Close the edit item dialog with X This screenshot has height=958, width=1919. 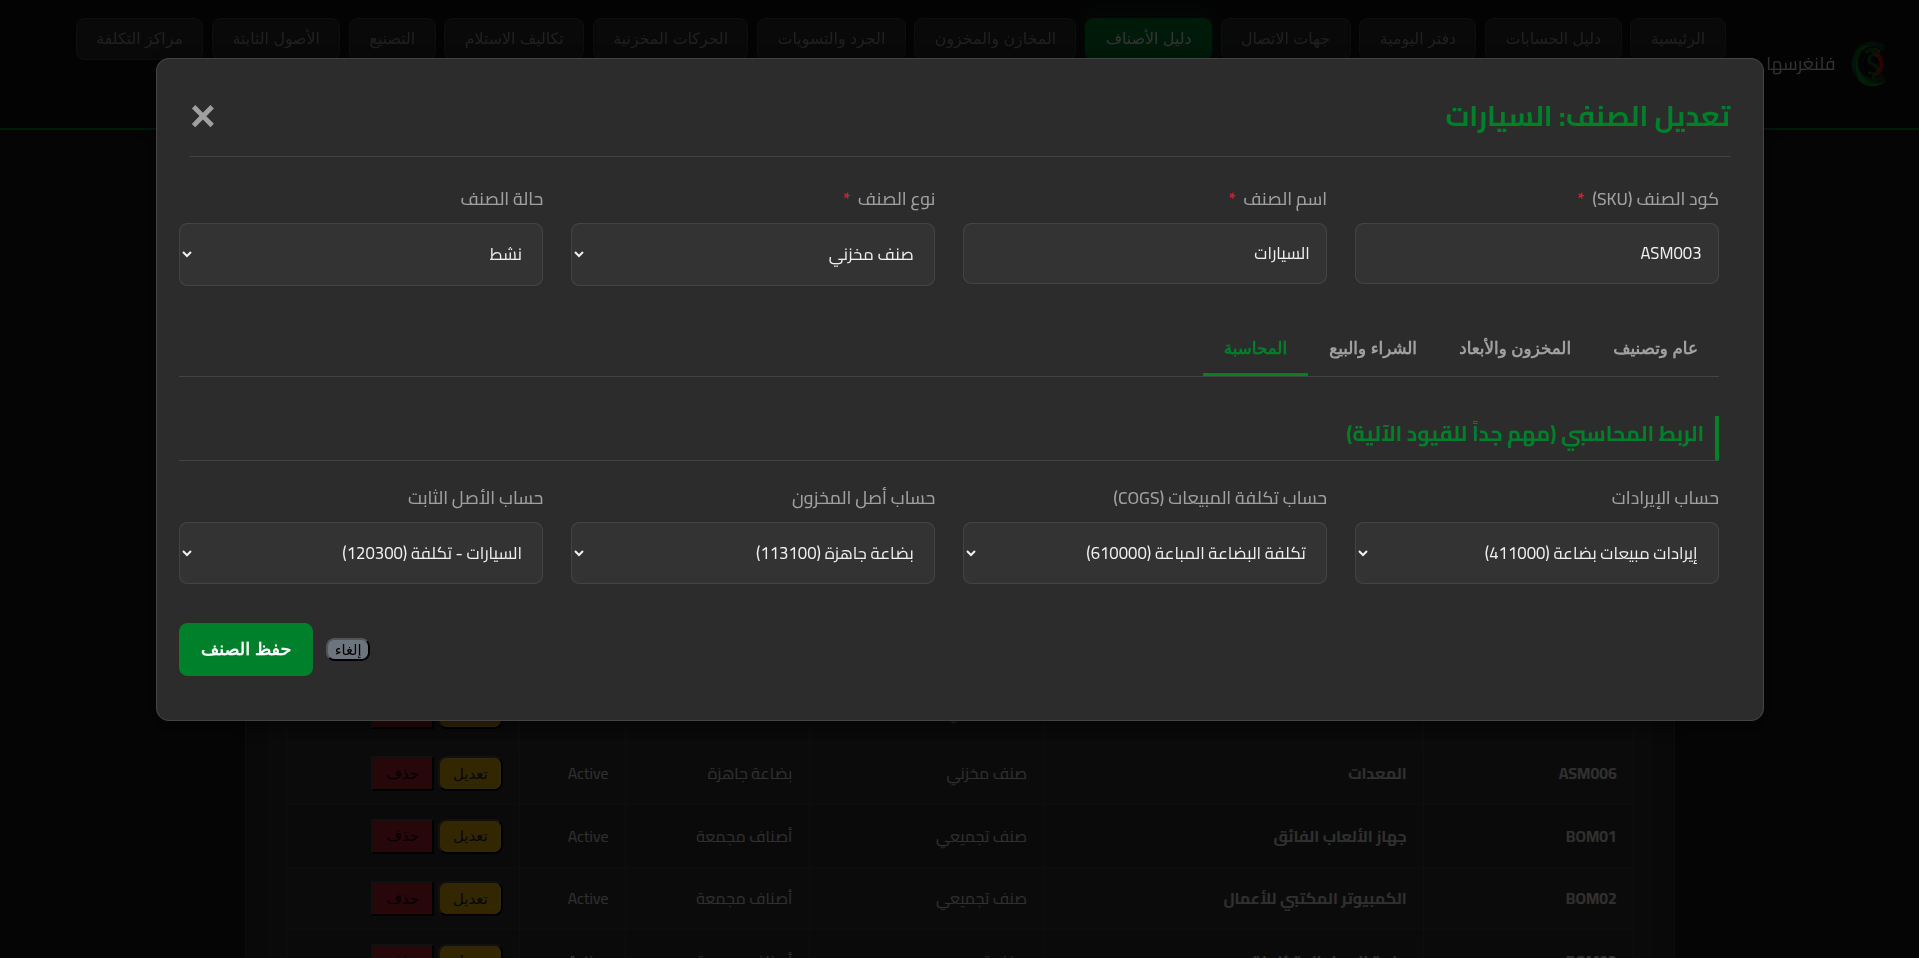pyautogui.click(x=203, y=116)
